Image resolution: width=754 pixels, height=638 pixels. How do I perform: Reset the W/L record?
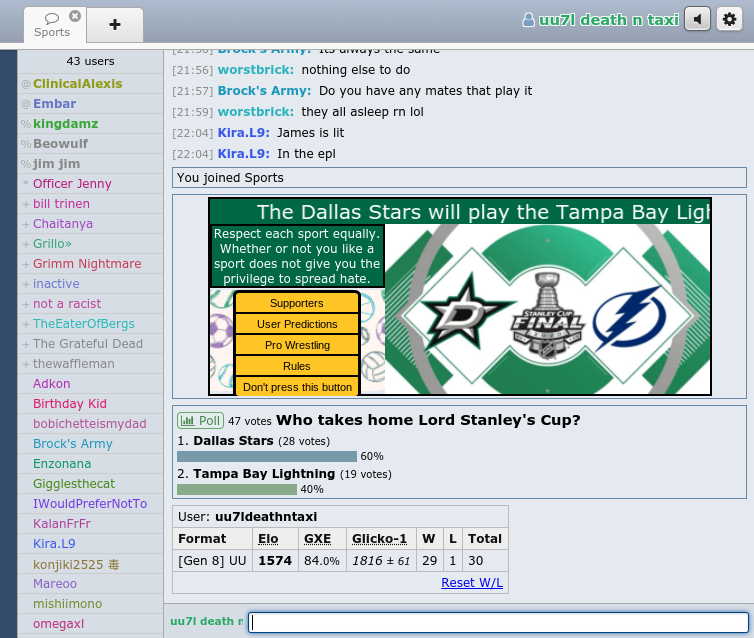point(472,583)
